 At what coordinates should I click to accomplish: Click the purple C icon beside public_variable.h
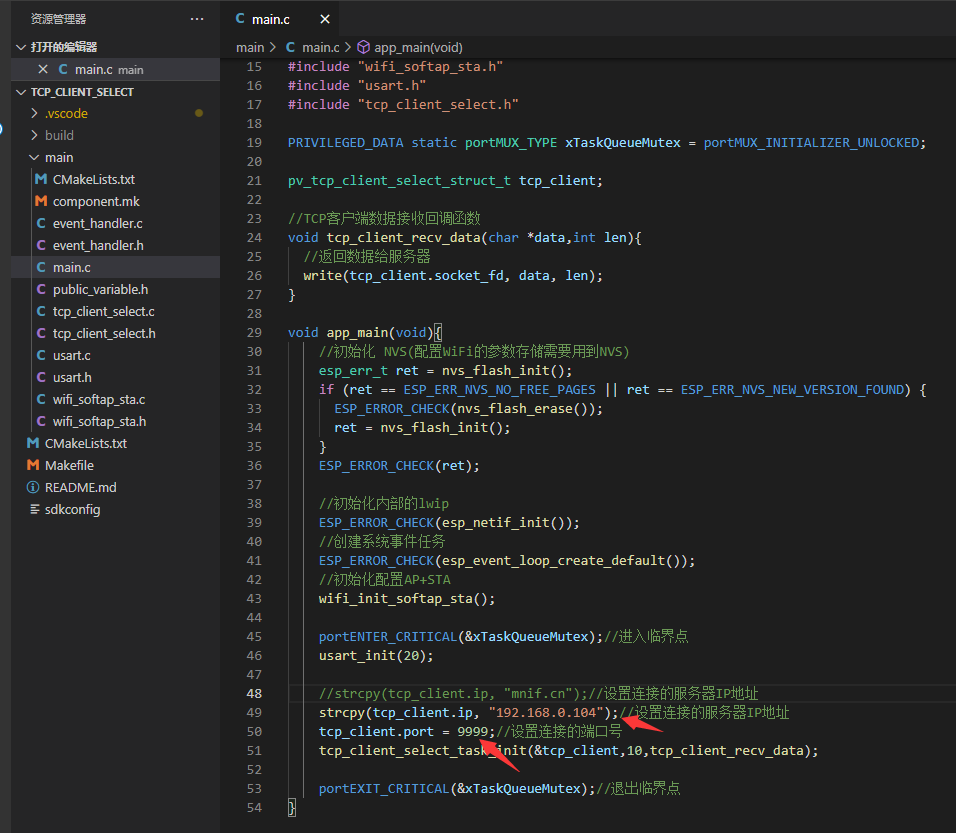[41, 289]
